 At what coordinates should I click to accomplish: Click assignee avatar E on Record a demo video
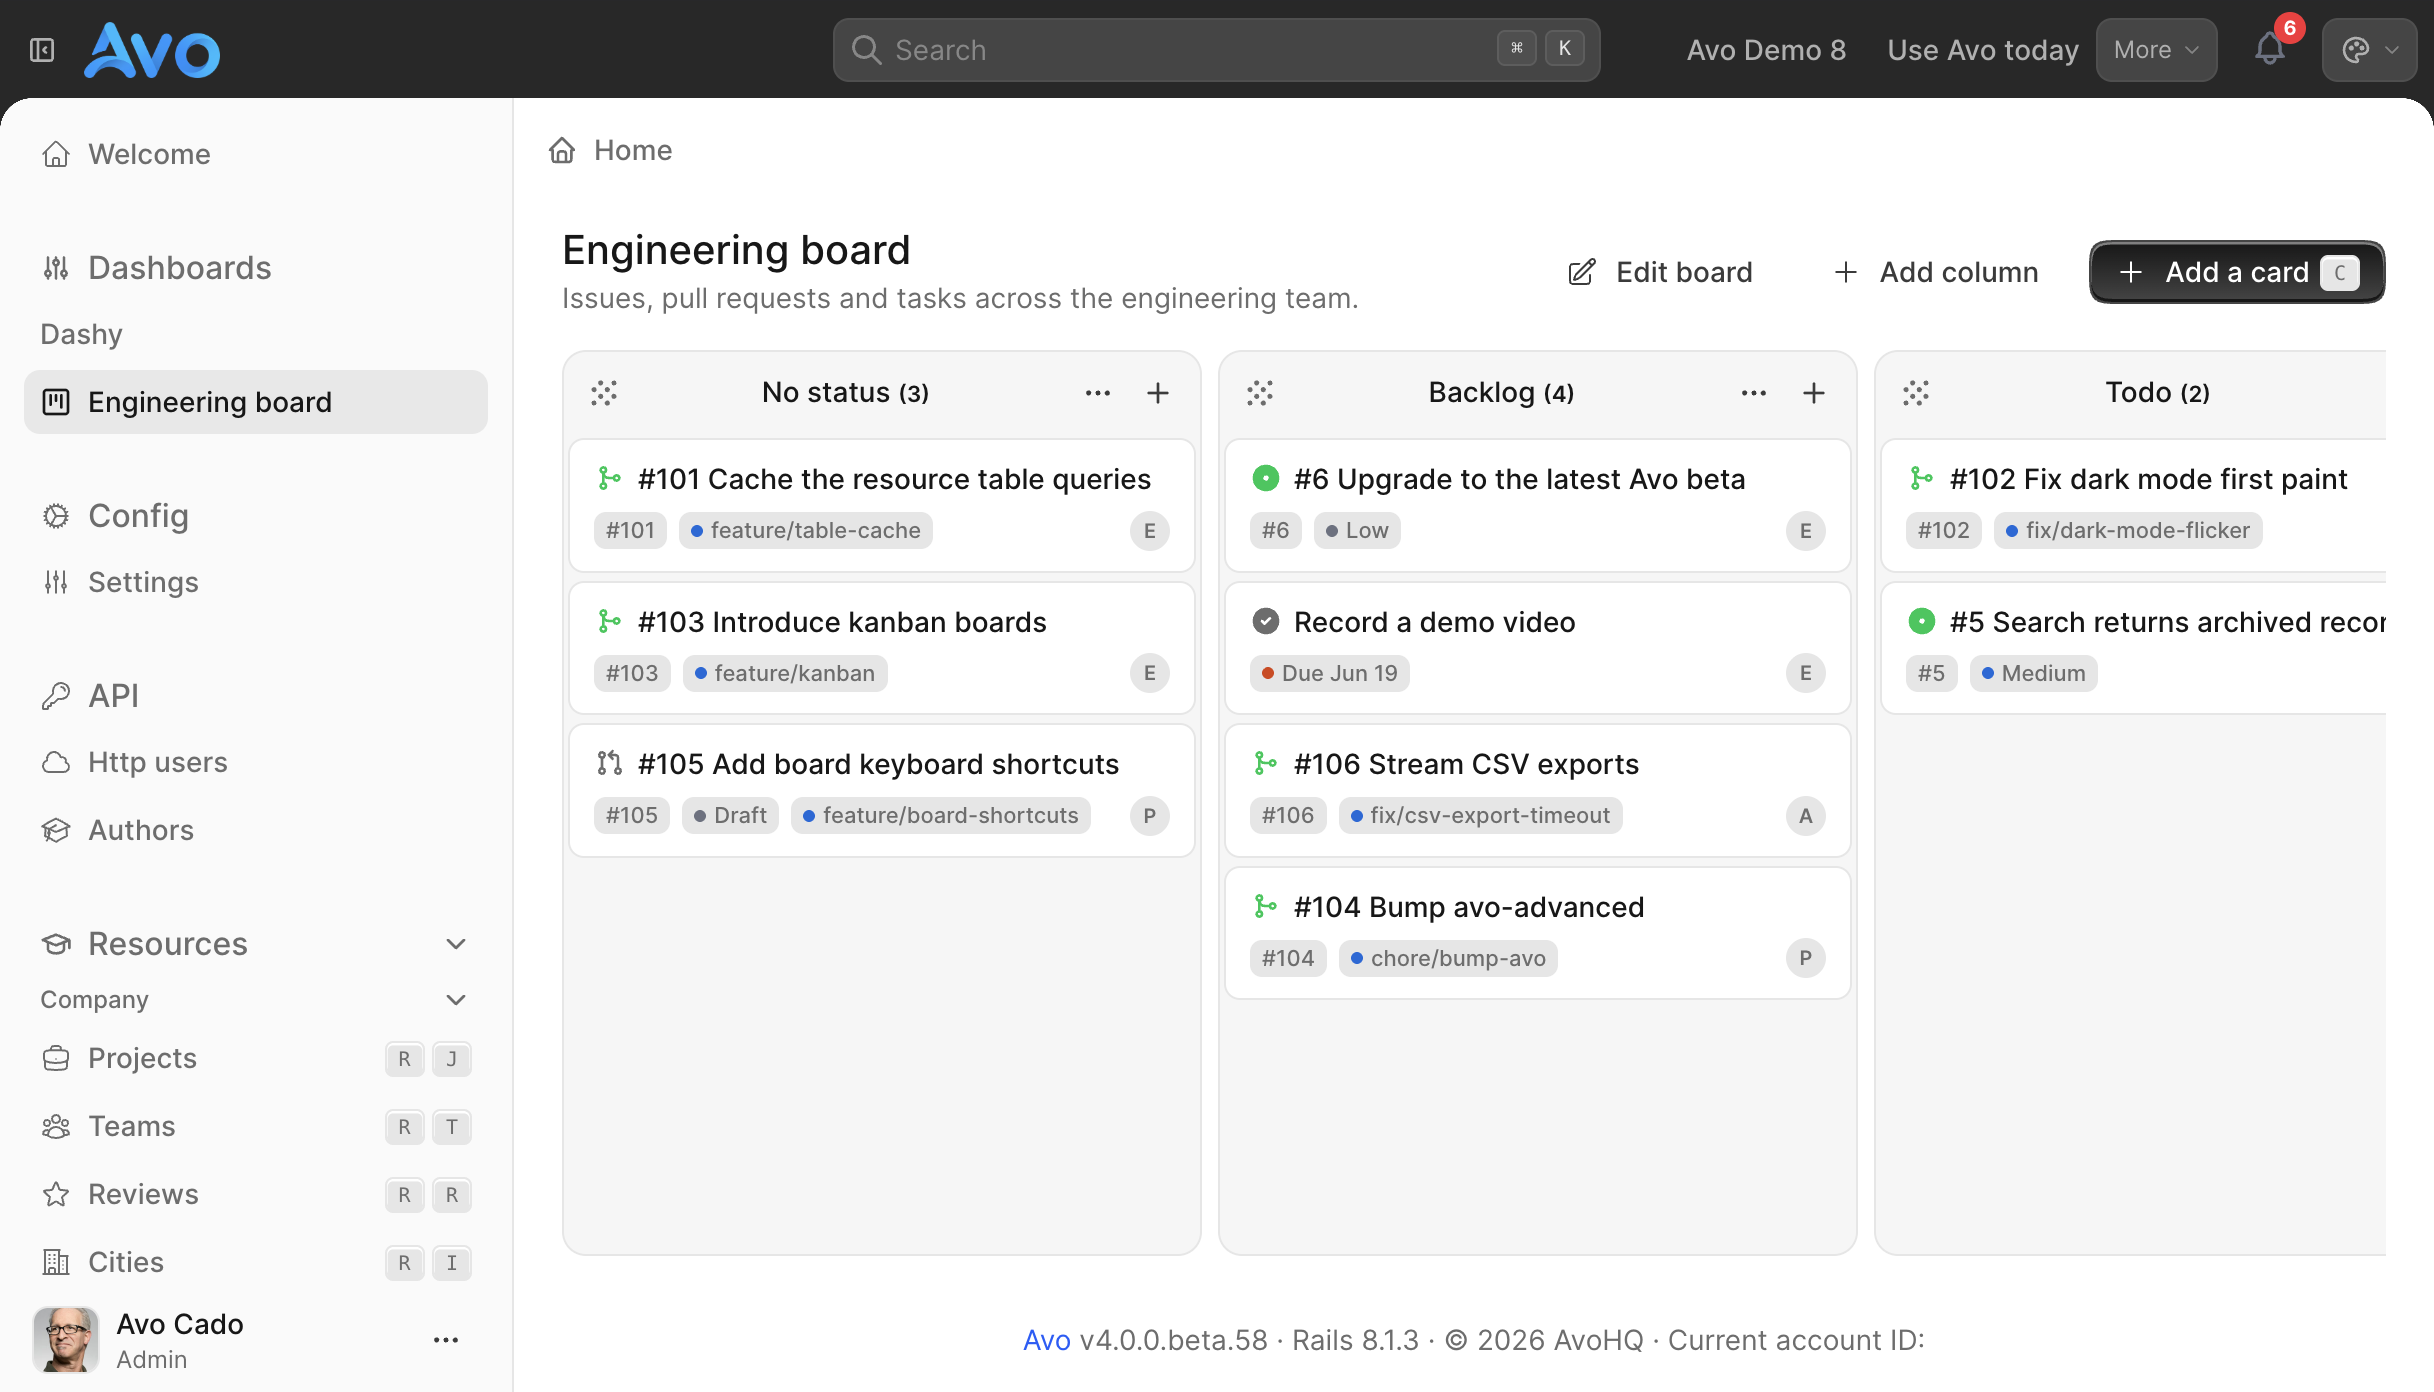1806,674
